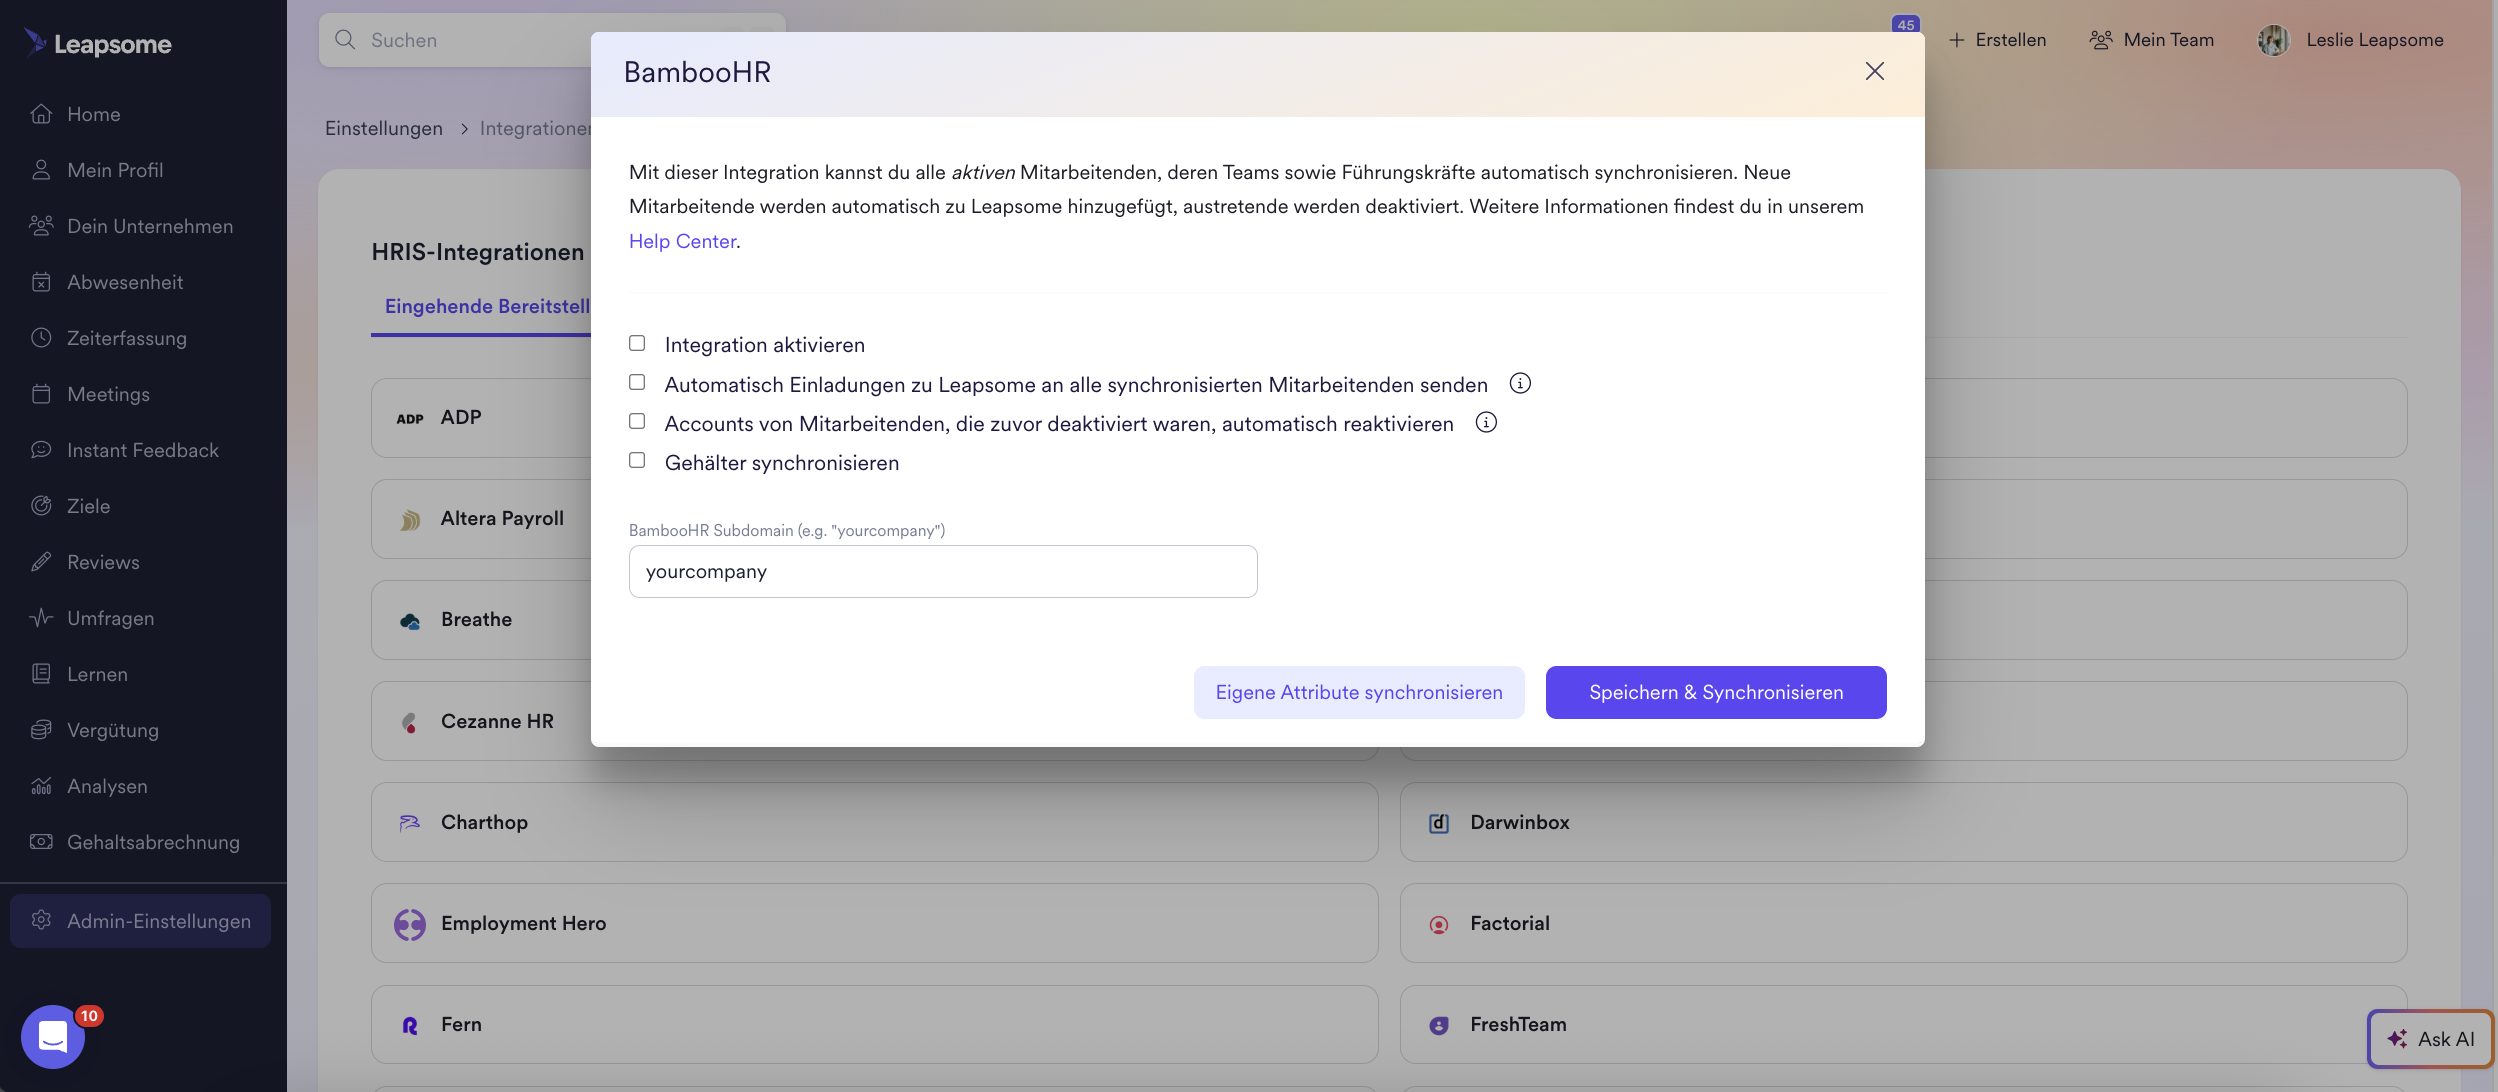Click the info icon beside automatic invitations option
The height and width of the screenshot is (1092, 2498).
(1520, 383)
